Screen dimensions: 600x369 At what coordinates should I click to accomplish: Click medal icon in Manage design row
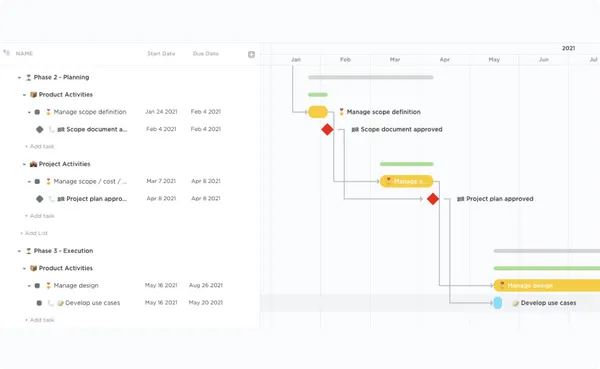[x=48, y=285]
